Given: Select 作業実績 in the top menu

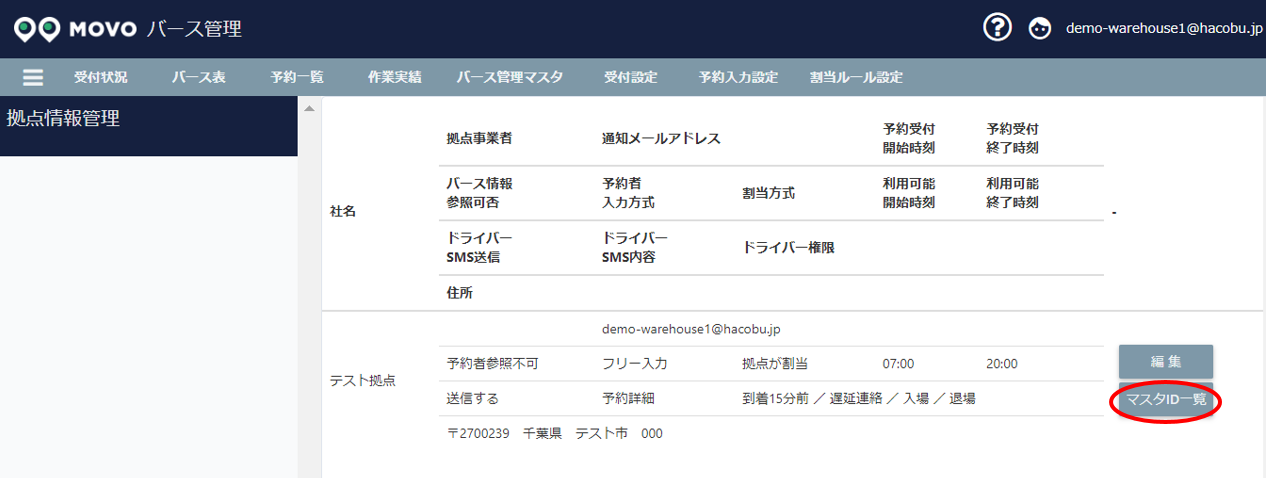Looking at the screenshot, I should click(x=394, y=78).
